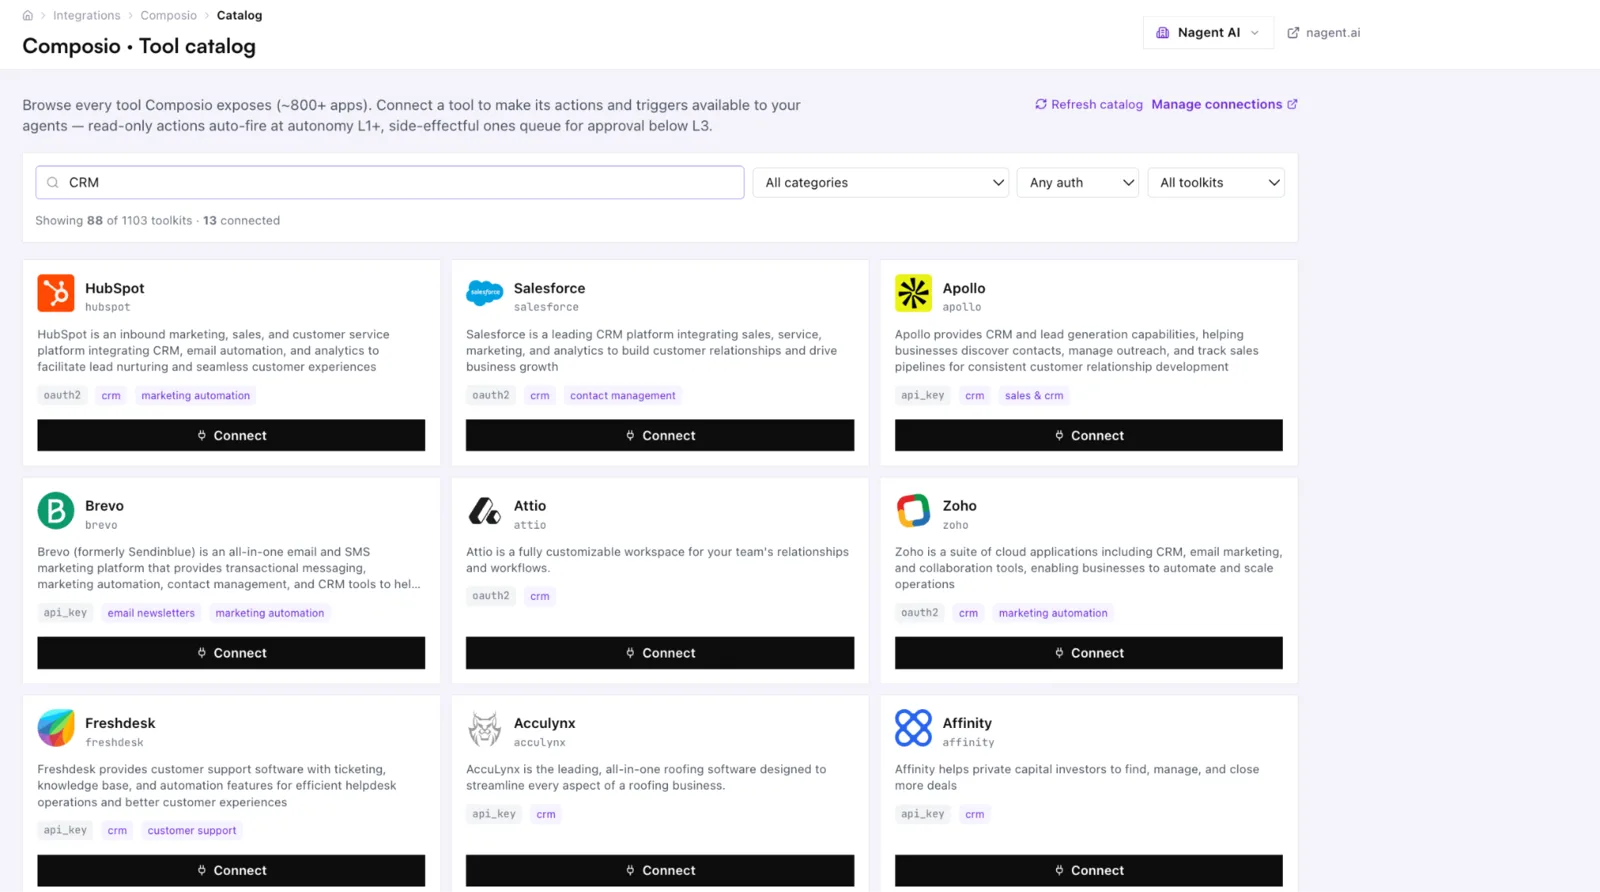Viewport: 1600px width, 892px height.
Task: Click the Acculynx lynx logo
Action: [485, 729]
